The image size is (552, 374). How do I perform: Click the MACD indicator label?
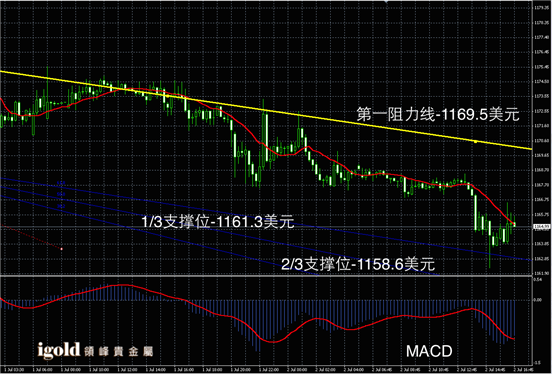(x=429, y=351)
